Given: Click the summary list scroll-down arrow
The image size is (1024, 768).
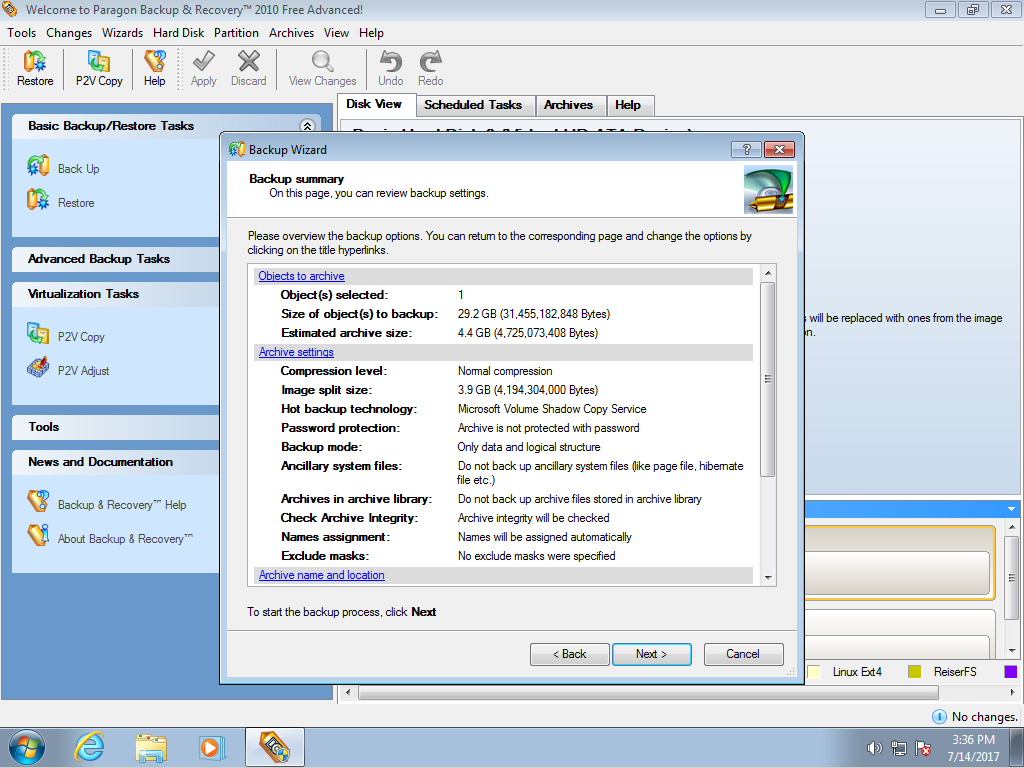Looking at the screenshot, I should point(768,577).
